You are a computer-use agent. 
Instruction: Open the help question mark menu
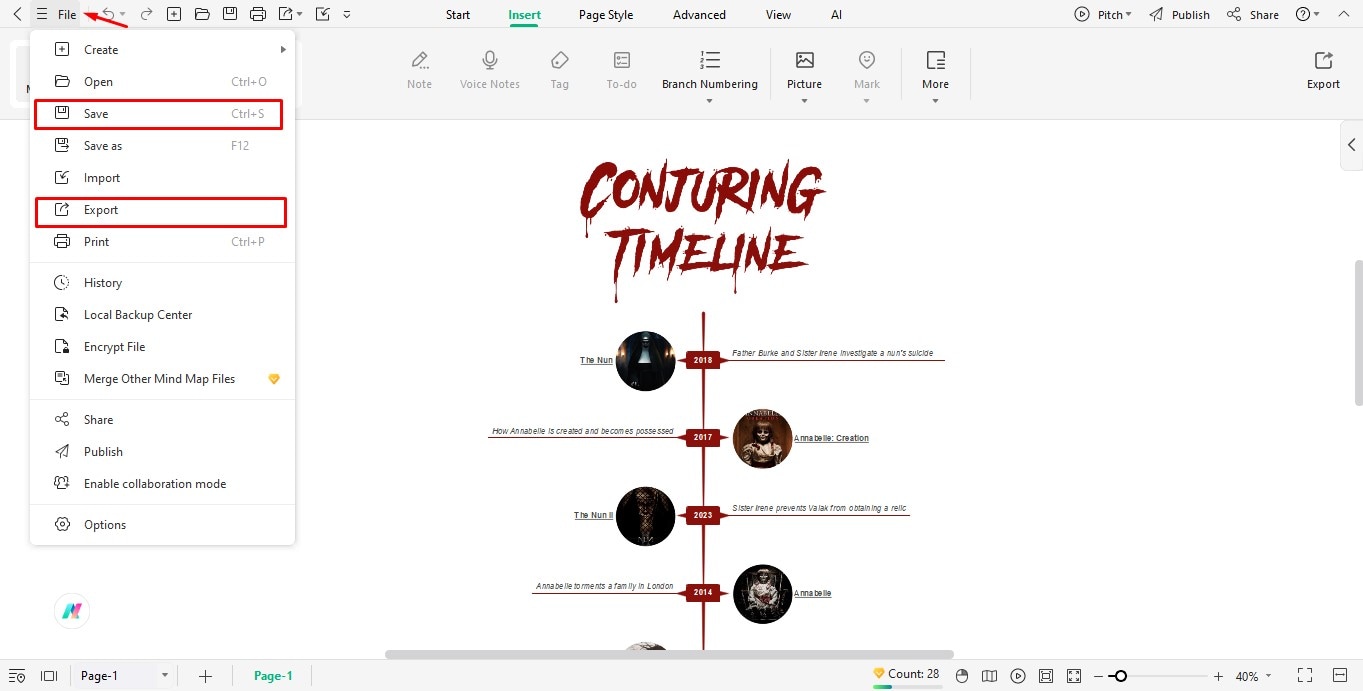click(x=1307, y=15)
